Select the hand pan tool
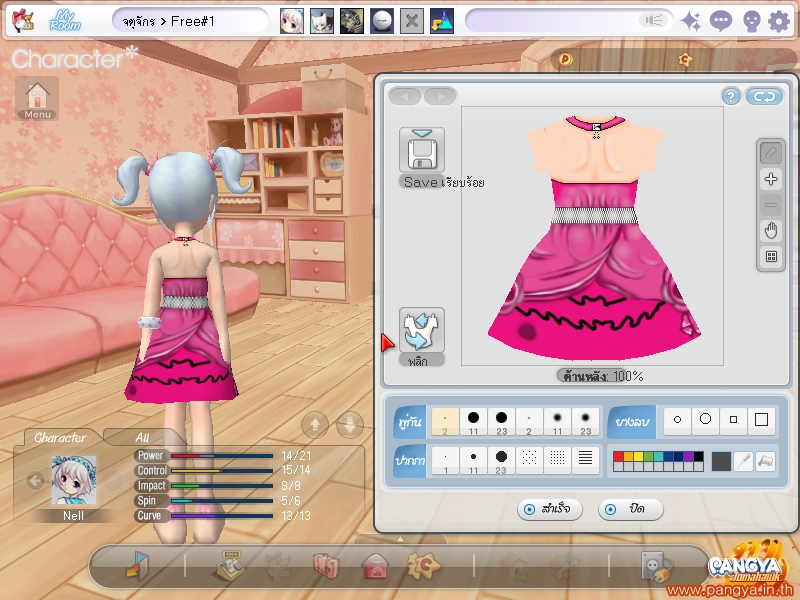Image resolution: width=800 pixels, height=600 pixels. click(771, 231)
